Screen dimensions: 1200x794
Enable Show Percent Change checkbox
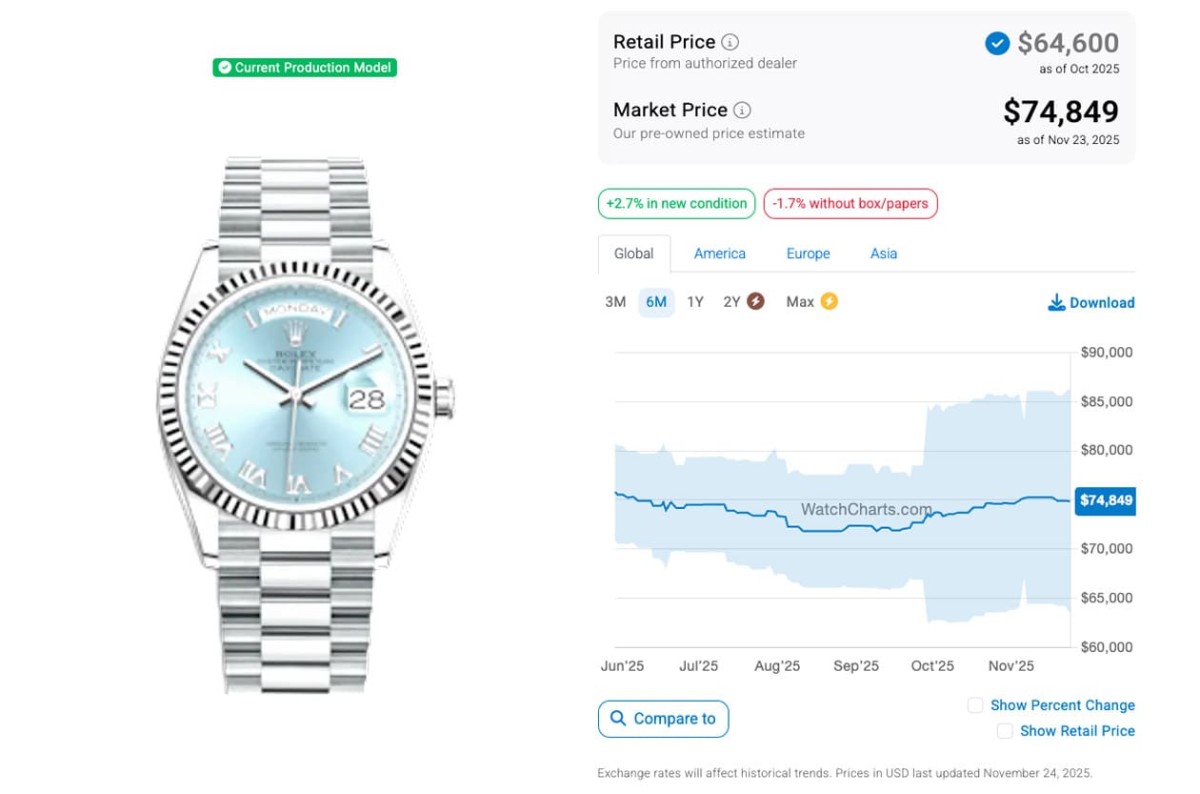[x=975, y=705]
